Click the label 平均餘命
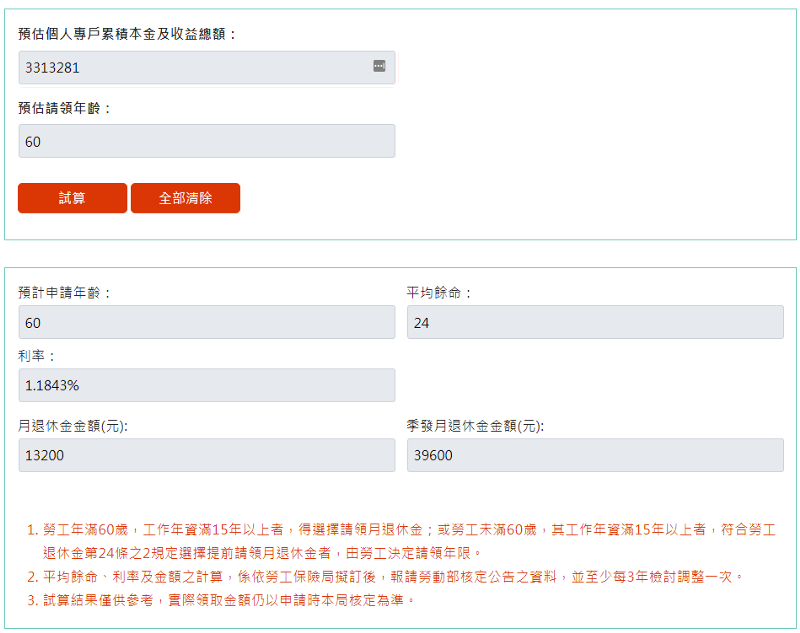Viewport: 800px width, 633px height. click(x=438, y=293)
